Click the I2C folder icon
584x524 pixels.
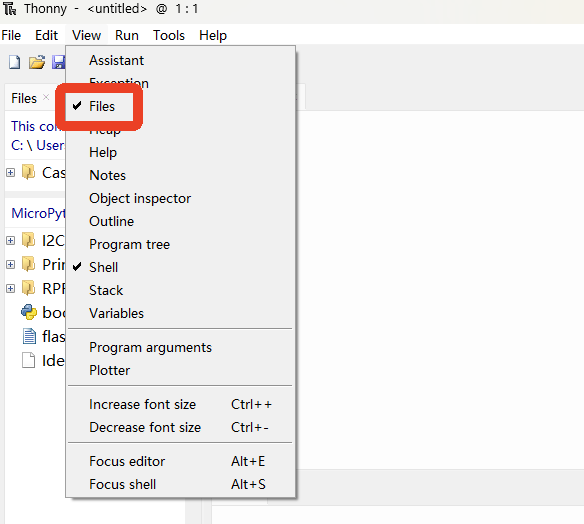click(28, 240)
